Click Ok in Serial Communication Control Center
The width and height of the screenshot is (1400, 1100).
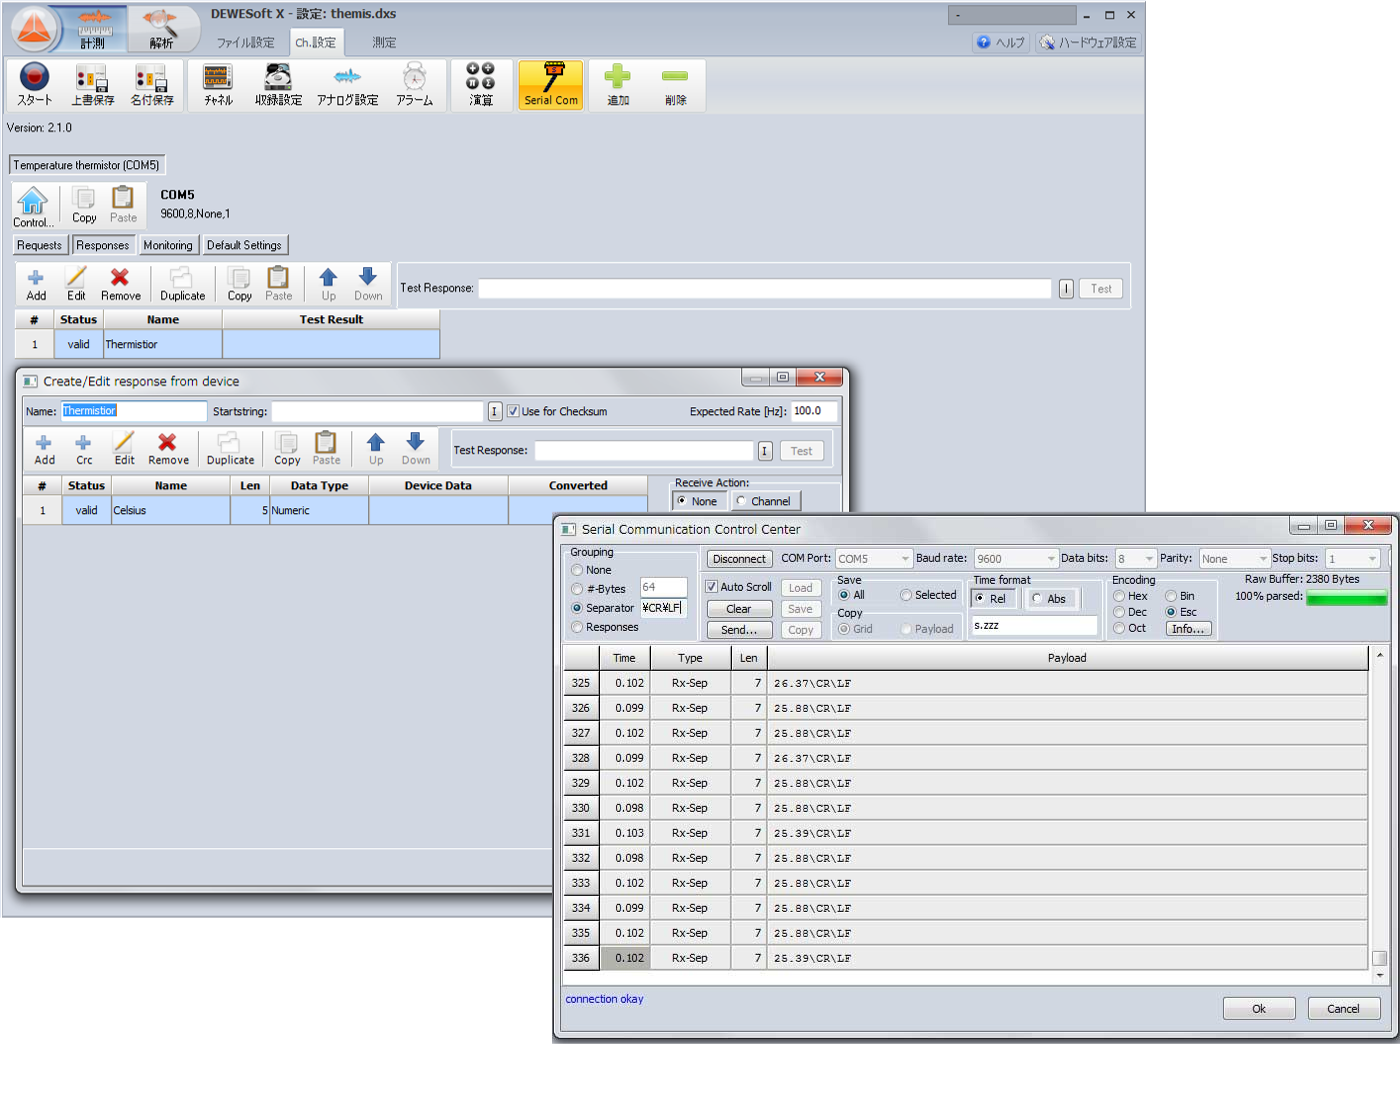pyautogui.click(x=1259, y=1008)
